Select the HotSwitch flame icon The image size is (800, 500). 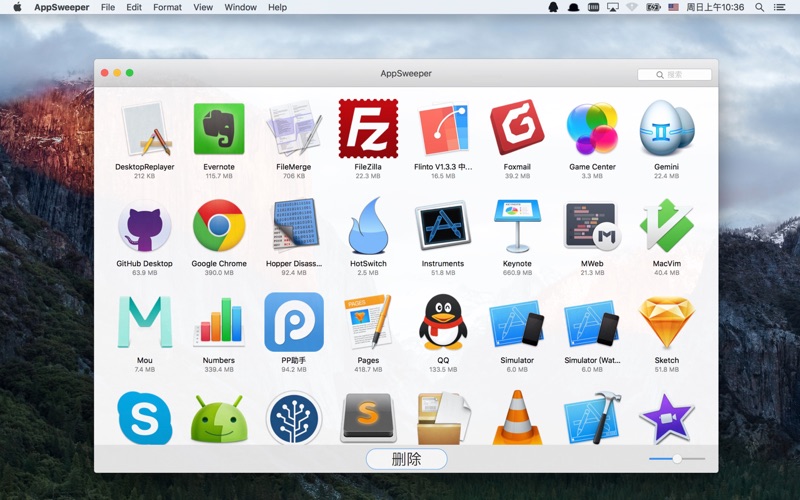368,226
